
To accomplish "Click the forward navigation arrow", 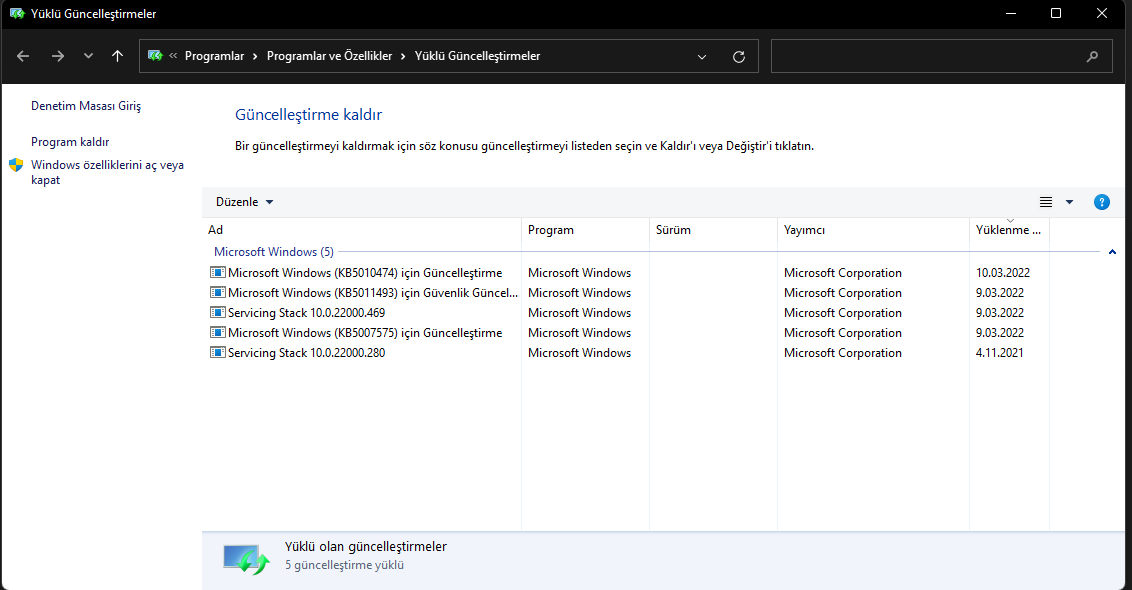I will coord(57,56).
